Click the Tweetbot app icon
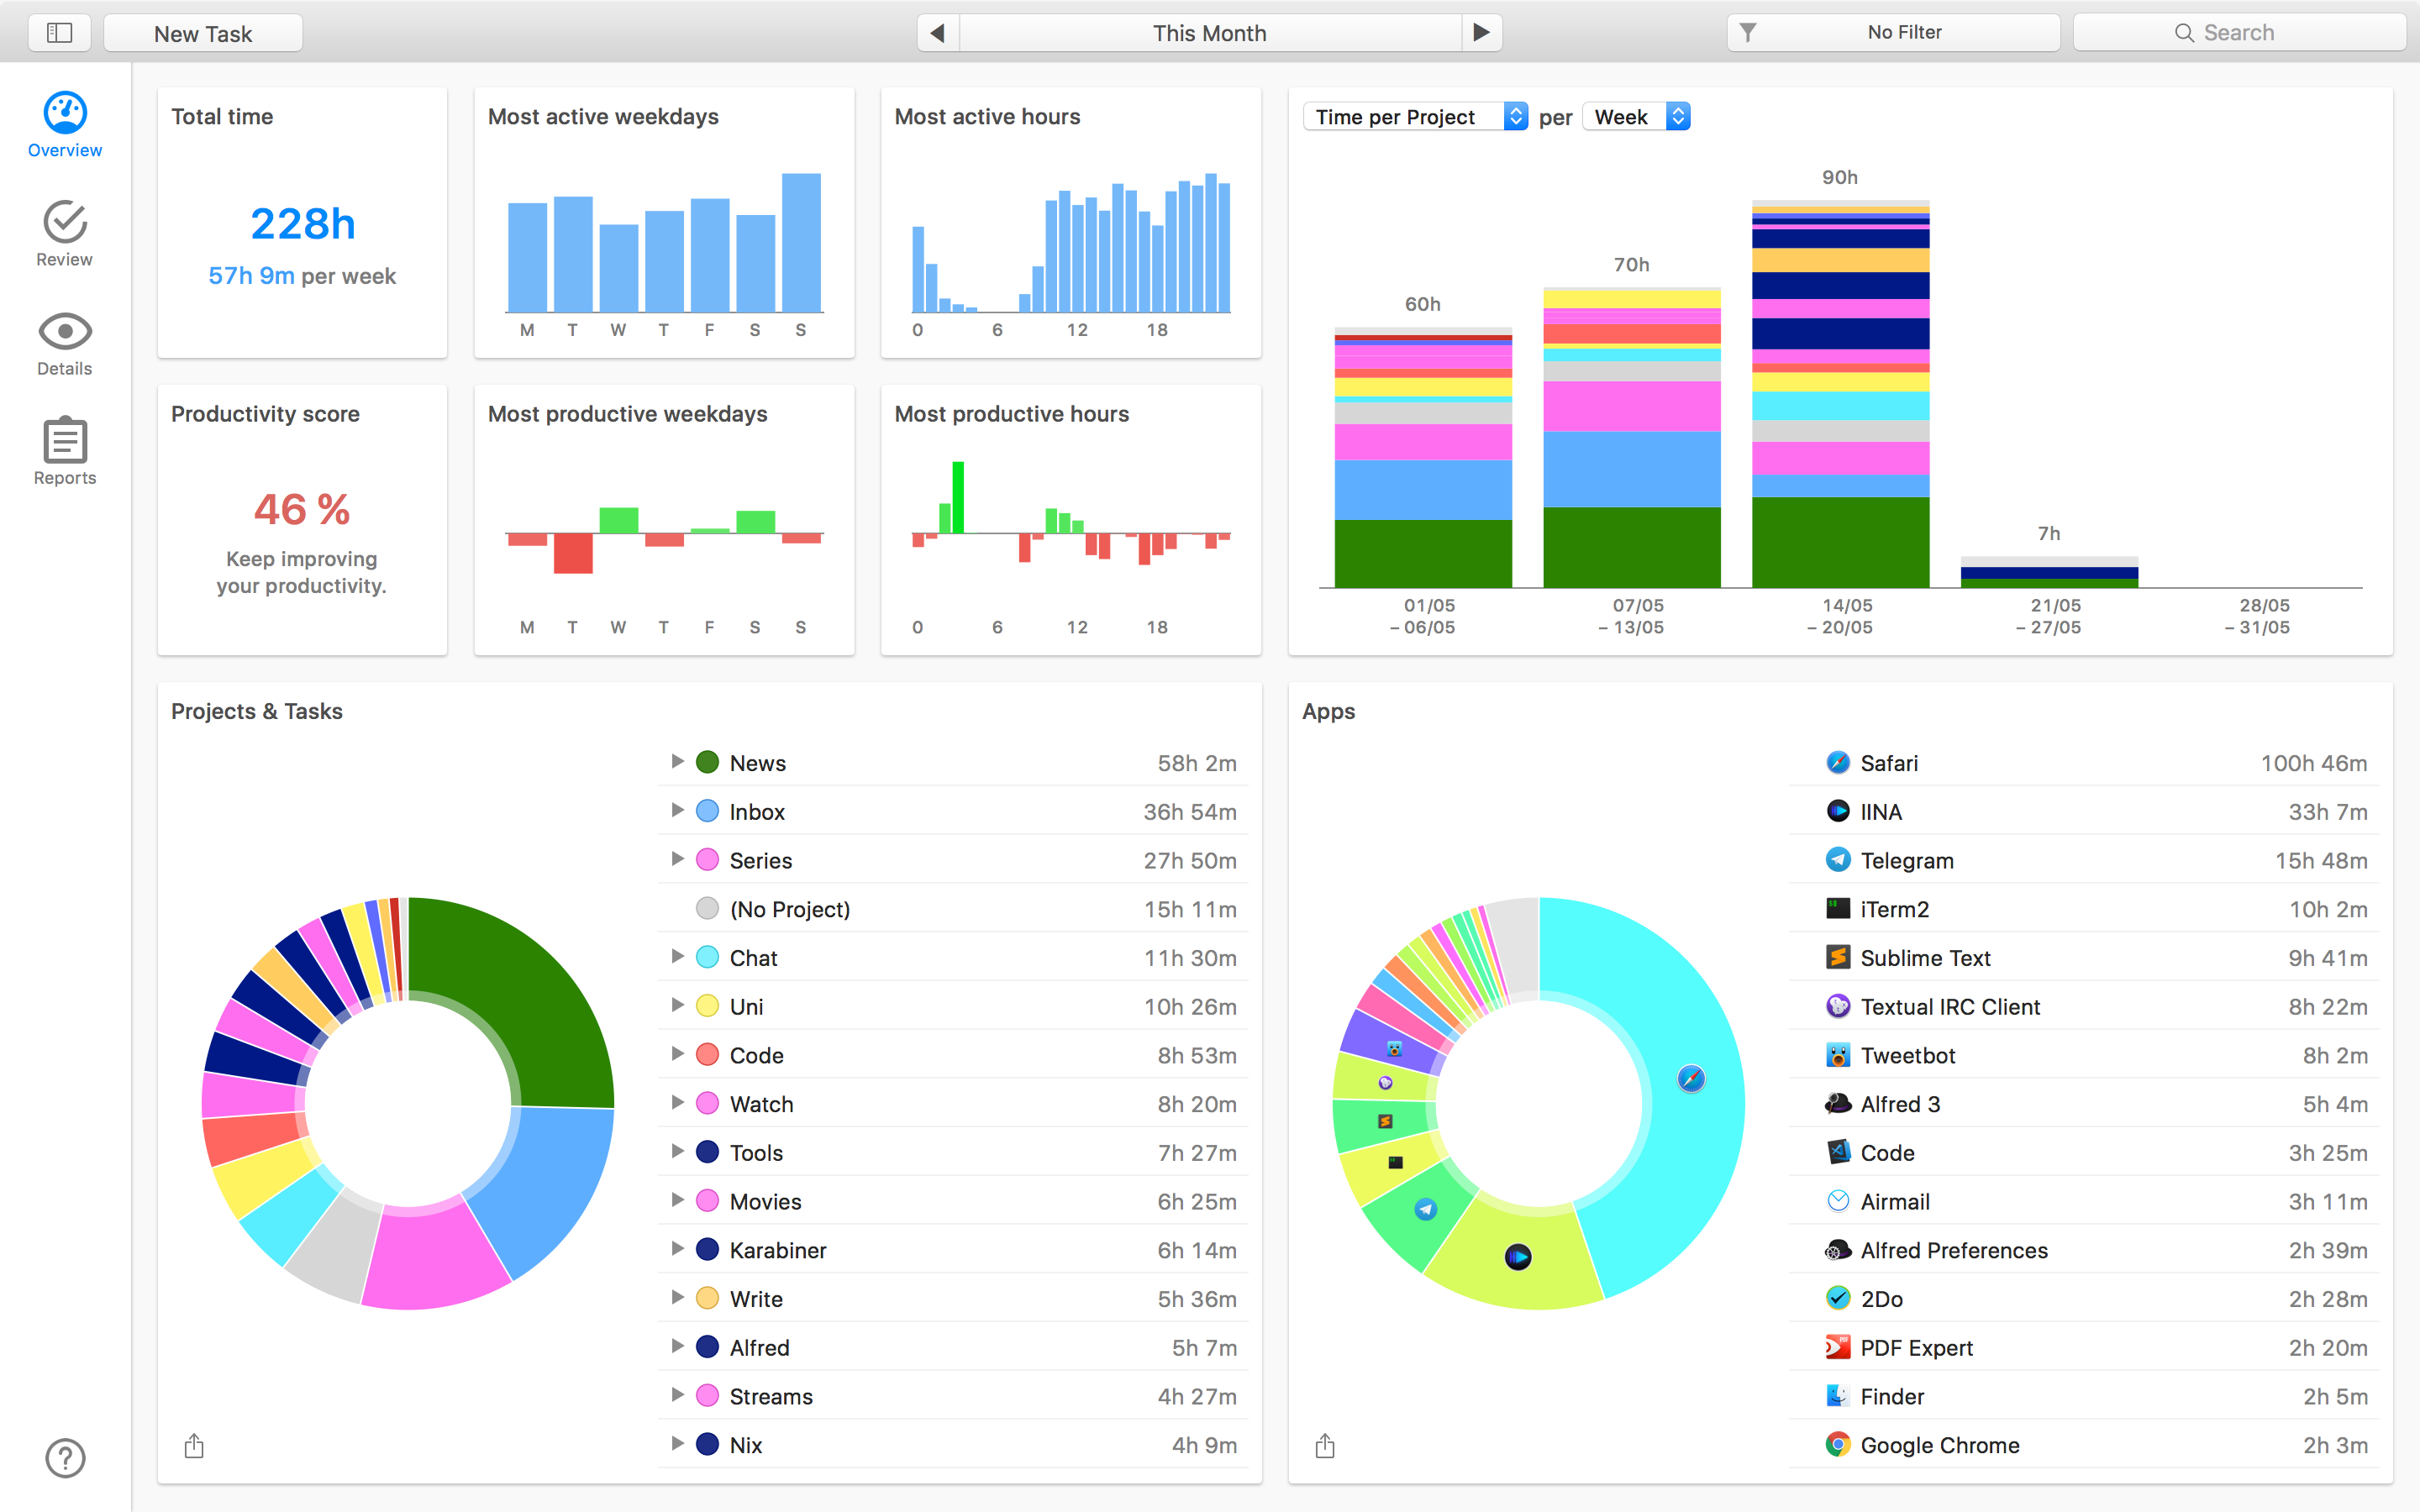Image resolution: width=2420 pixels, height=1512 pixels. pos(1838,1055)
